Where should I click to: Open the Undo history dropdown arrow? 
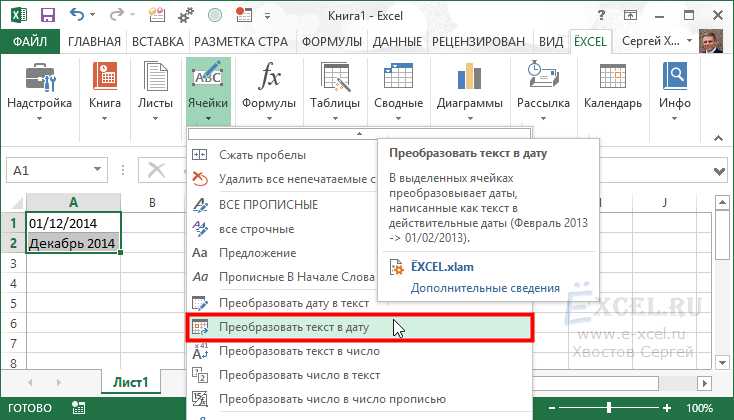click(x=92, y=15)
